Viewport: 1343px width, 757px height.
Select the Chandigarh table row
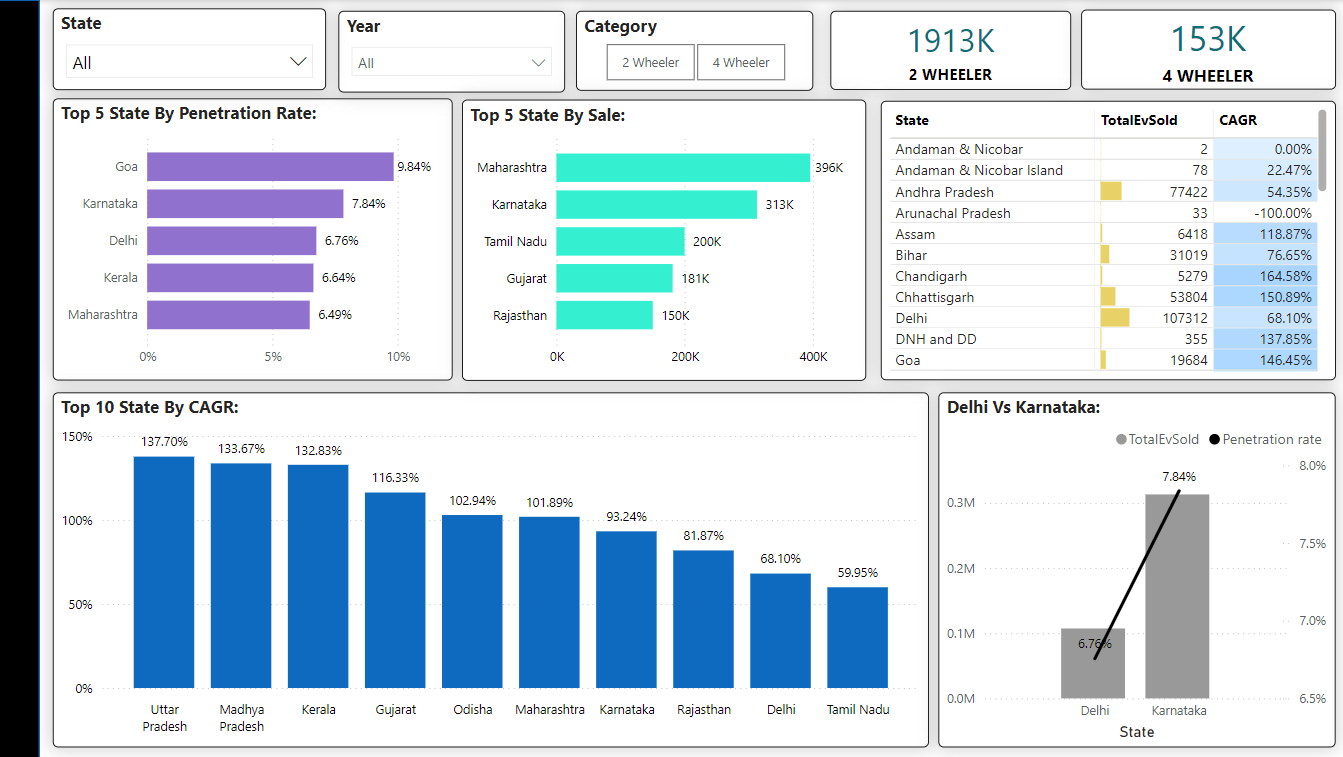point(1104,276)
